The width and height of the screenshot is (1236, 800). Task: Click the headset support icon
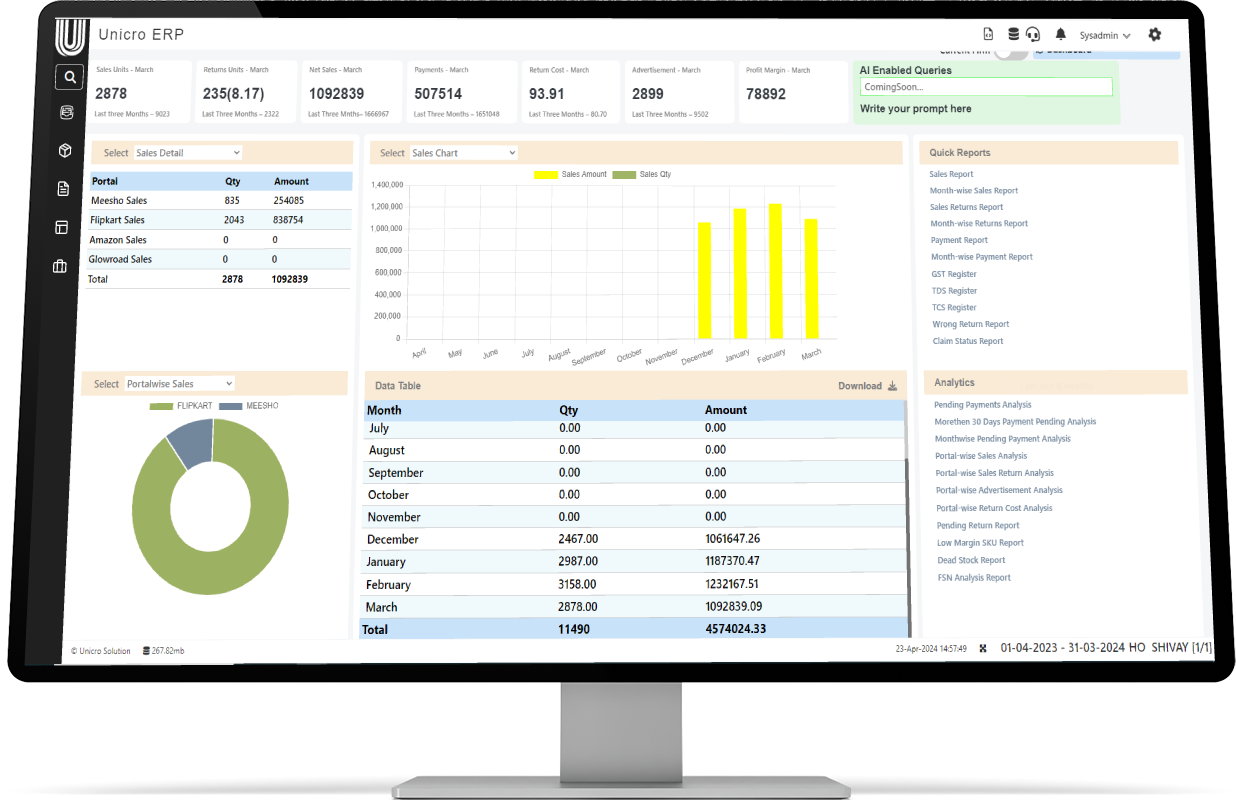coord(1033,34)
